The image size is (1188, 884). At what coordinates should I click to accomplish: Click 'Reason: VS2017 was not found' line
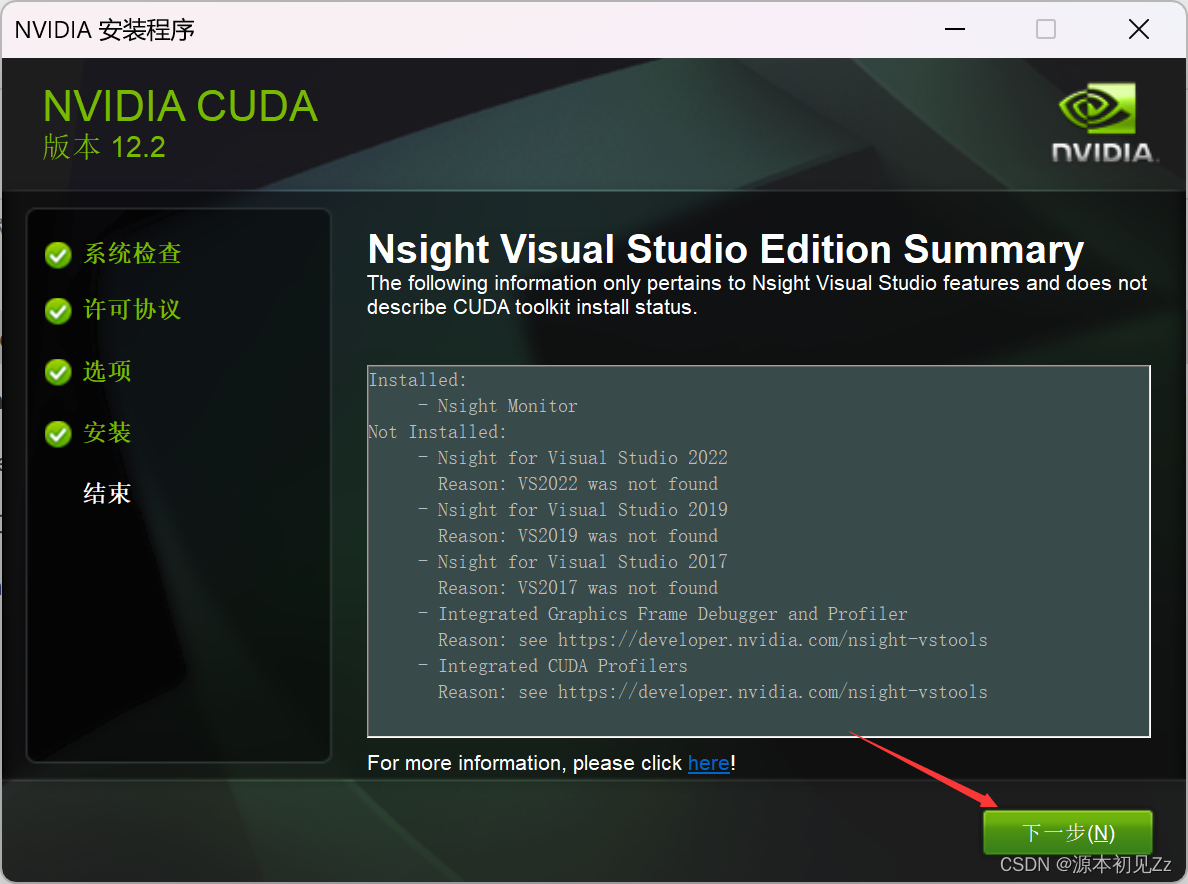point(577,588)
